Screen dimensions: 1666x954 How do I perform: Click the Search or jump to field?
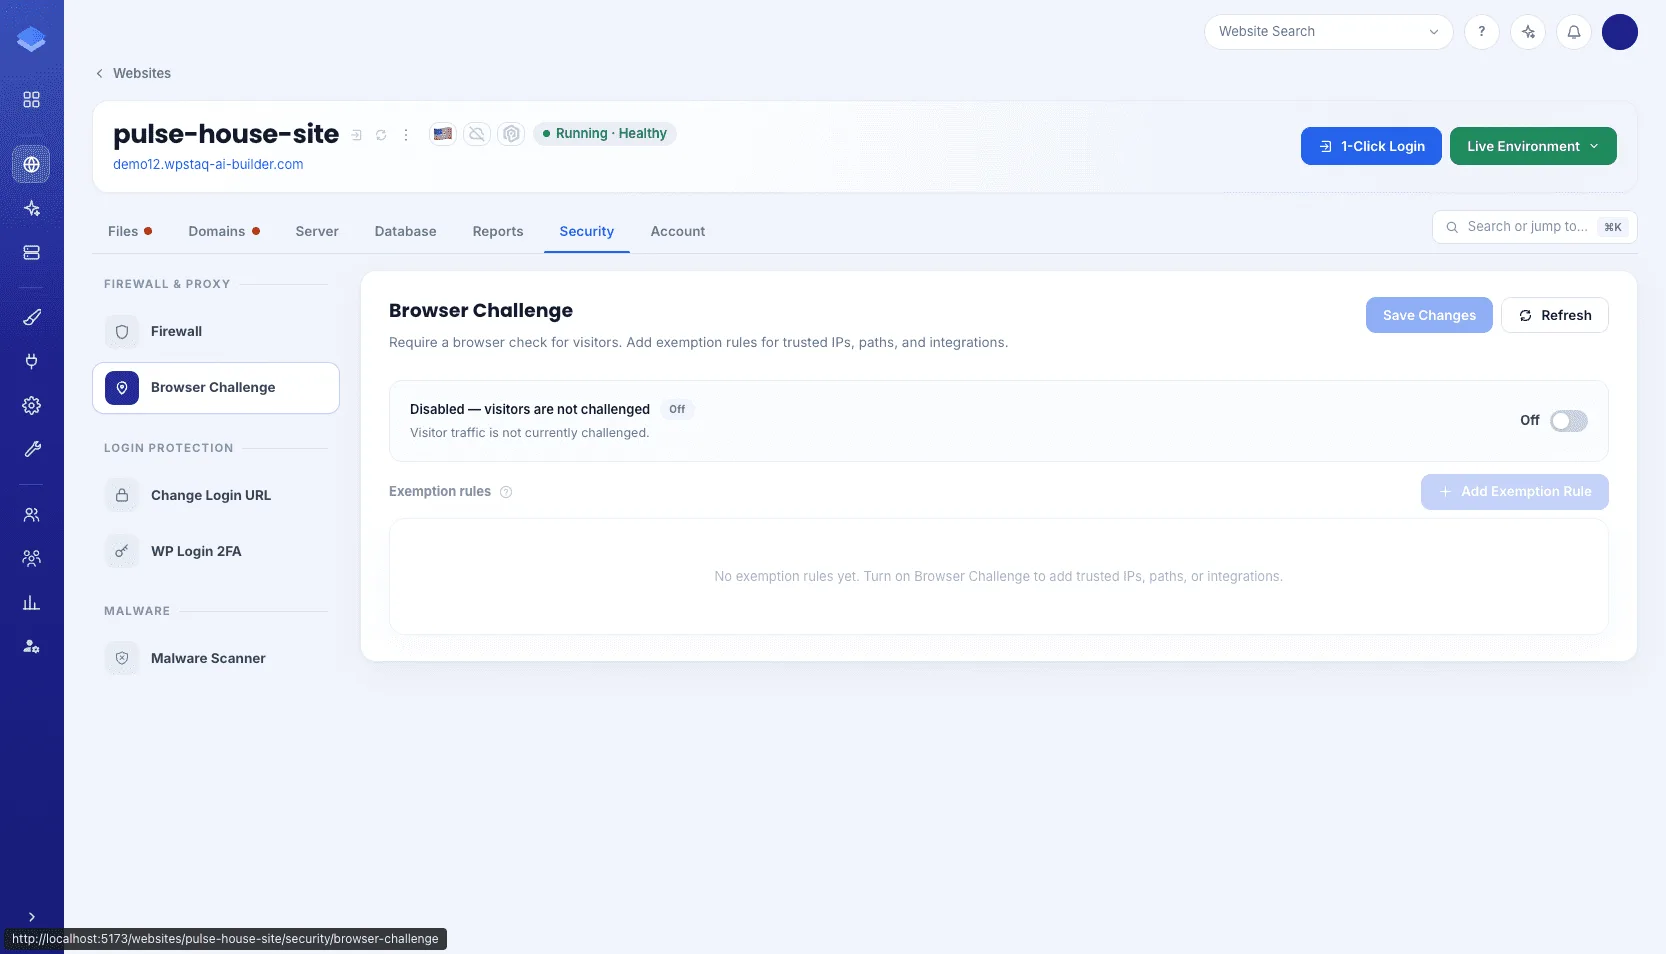[x=1534, y=227]
